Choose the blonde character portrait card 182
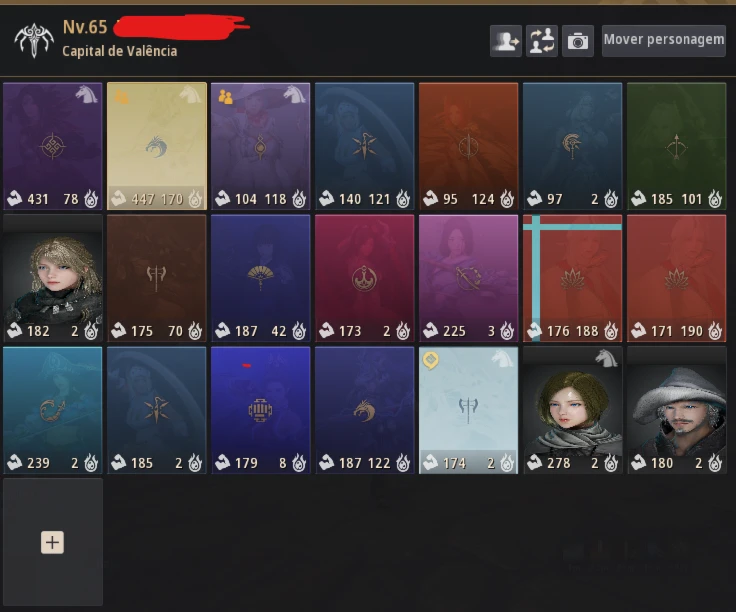Screen dimensions: 736x612 (53, 278)
